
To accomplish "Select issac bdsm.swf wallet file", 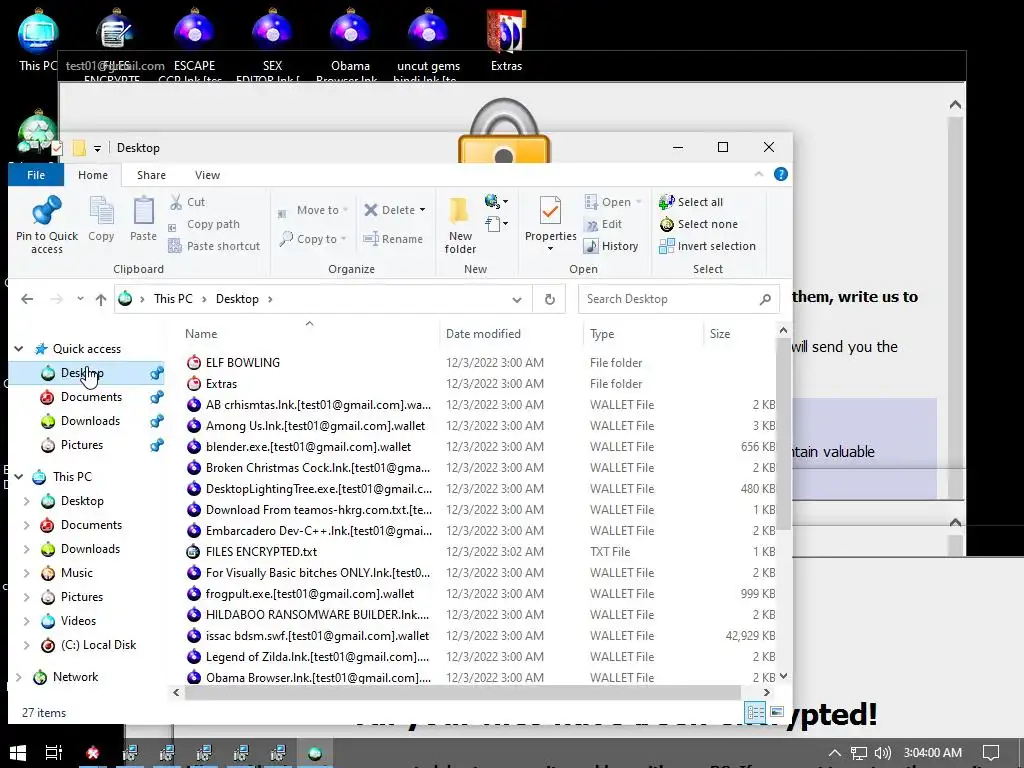I will [x=317, y=635].
